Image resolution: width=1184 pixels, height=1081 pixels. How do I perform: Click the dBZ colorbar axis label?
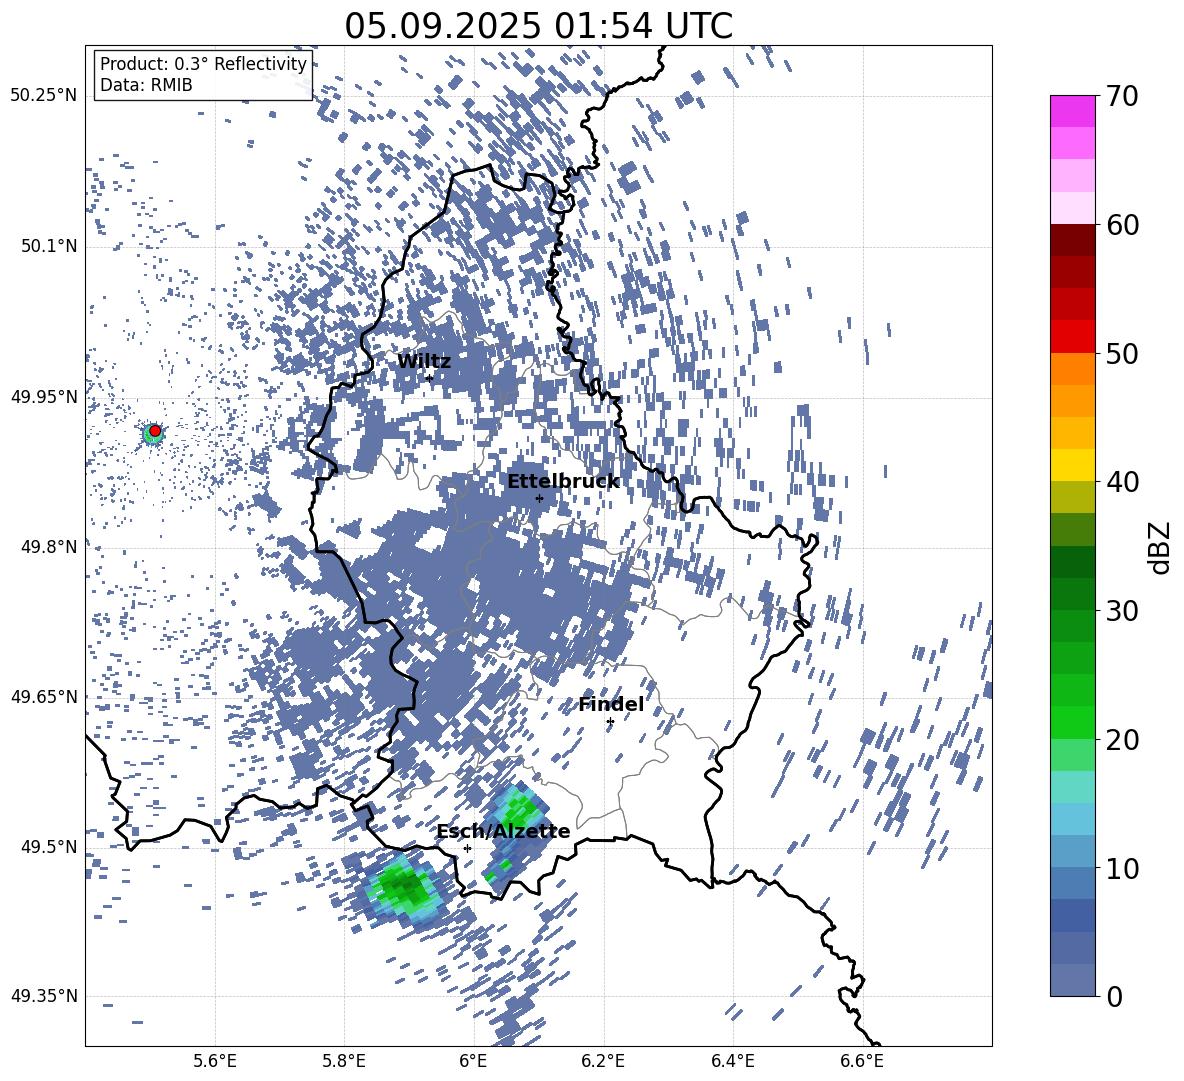coord(1161,547)
